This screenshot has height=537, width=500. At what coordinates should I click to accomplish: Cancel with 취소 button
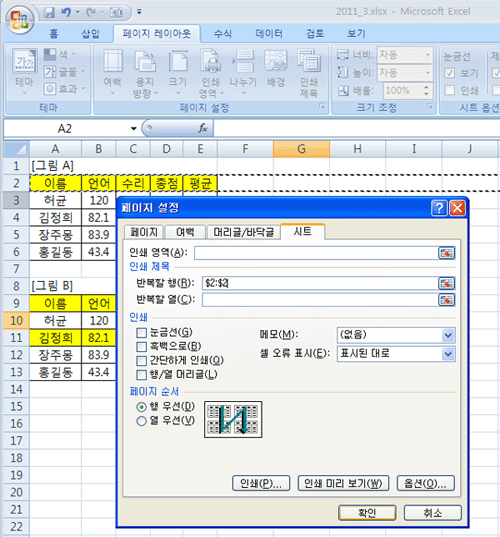point(433,513)
